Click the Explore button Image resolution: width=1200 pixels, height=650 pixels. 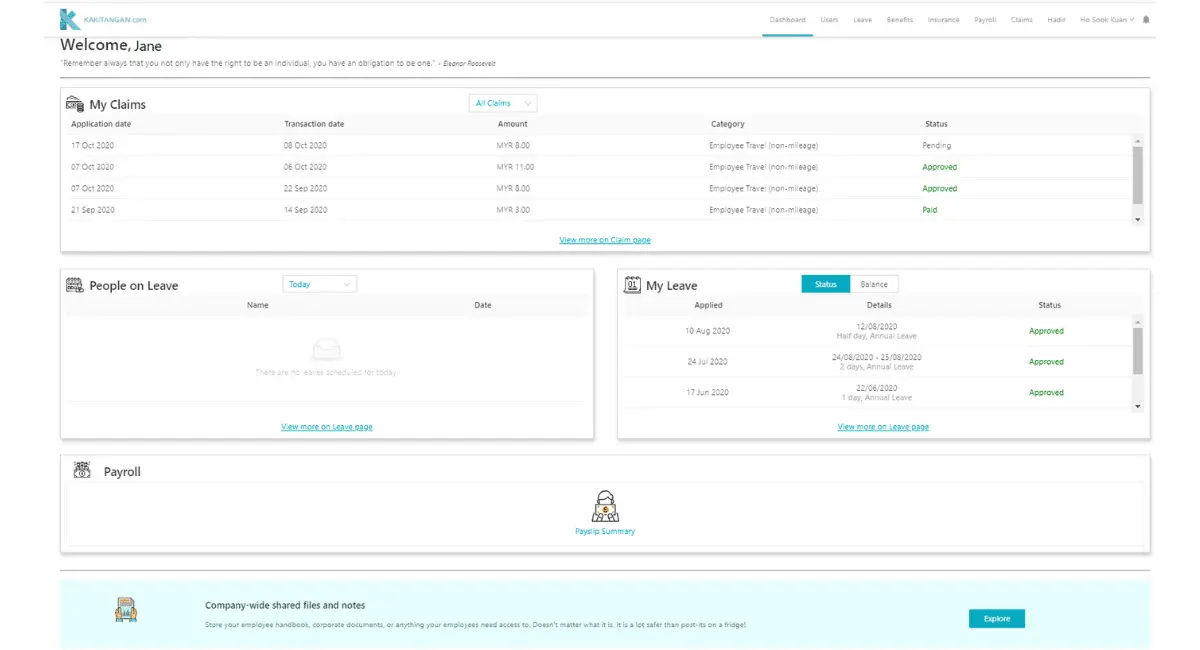(x=996, y=619)
